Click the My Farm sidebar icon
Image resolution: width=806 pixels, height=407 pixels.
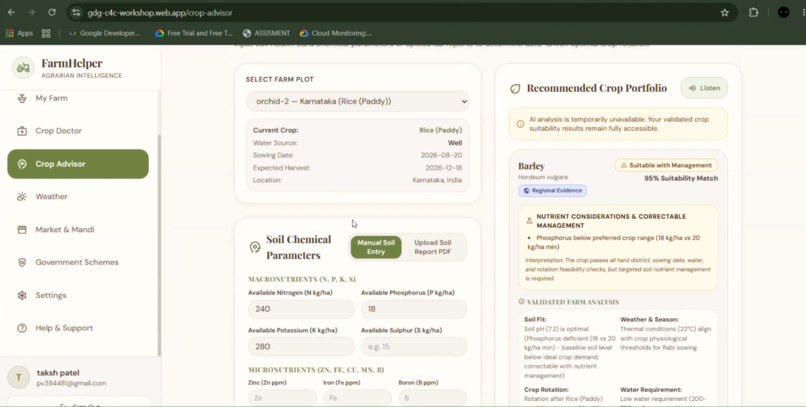[x=22, y=98]
